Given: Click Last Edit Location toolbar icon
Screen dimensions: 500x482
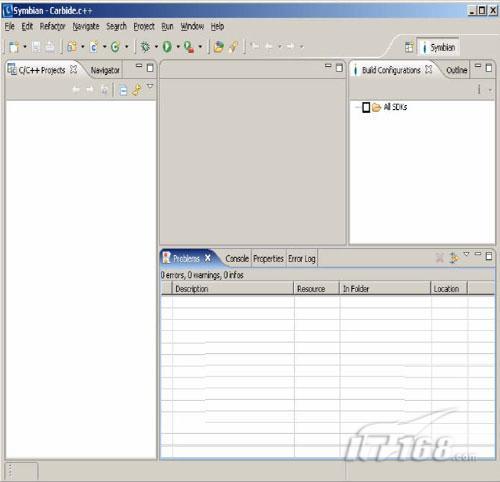Looking at the screenshot, I should 255,46.
